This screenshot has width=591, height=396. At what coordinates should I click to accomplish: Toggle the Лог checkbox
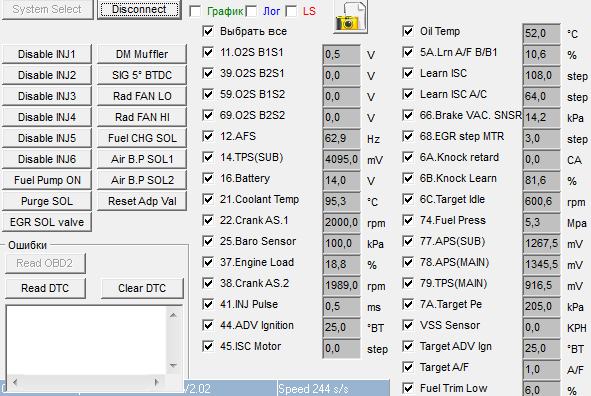point(251,11)
